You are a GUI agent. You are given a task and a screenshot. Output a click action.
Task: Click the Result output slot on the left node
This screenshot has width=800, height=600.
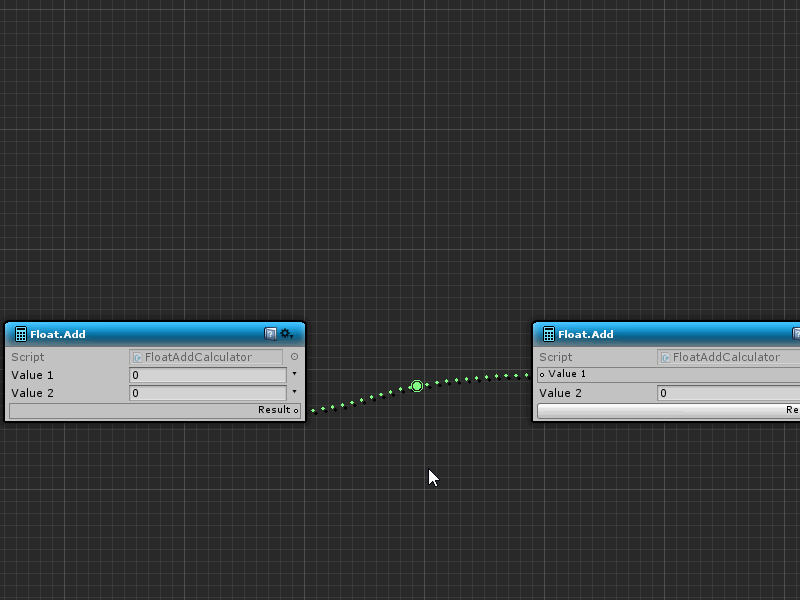tap(296, 410)
